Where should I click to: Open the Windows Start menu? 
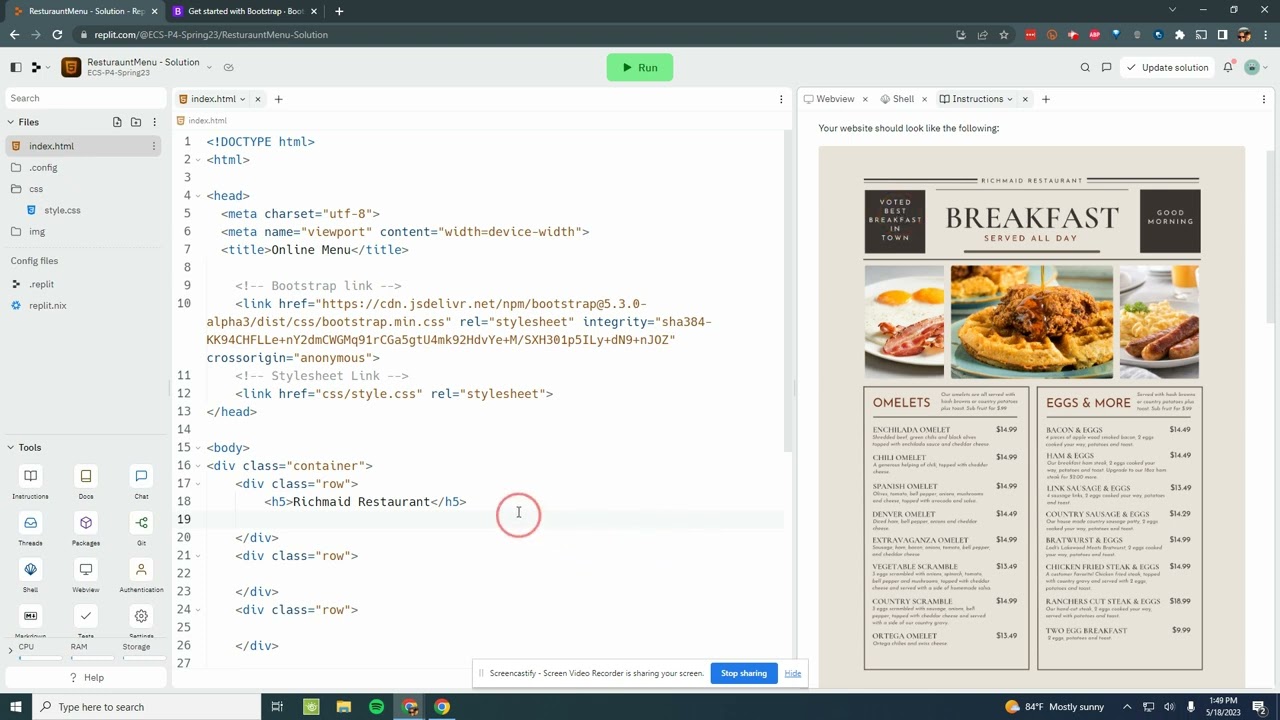[x=16, y=707]
